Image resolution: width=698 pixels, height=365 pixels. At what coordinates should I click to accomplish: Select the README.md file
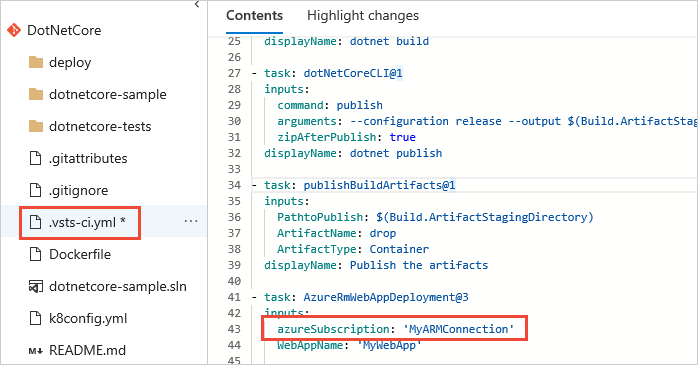(87, 350)
